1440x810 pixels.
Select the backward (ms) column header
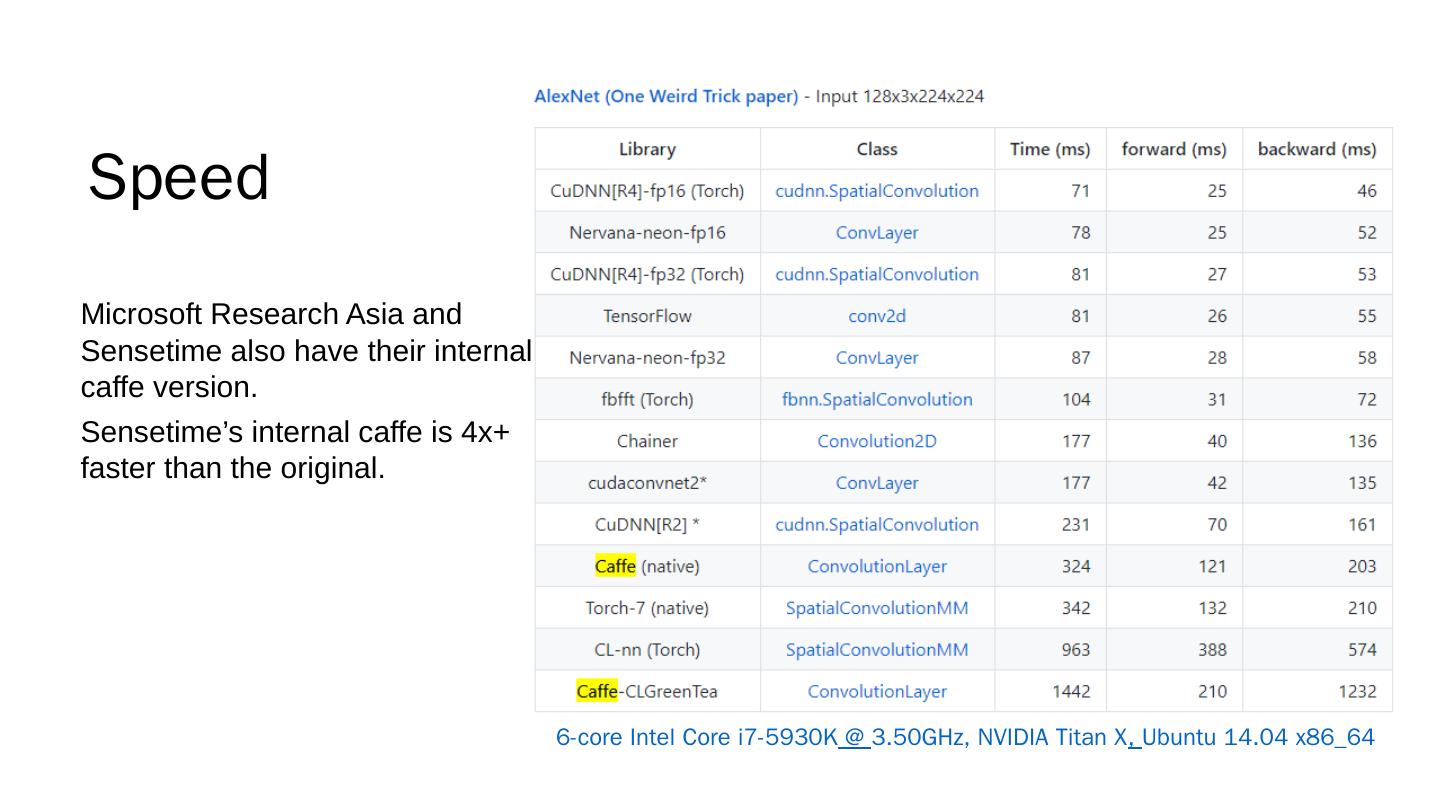(1316, 149)
